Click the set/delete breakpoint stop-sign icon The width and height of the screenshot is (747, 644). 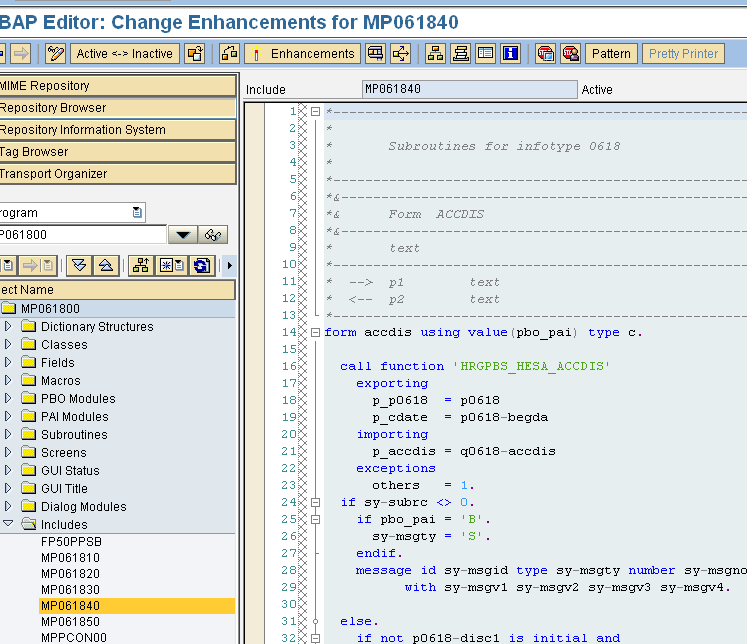pyautogui.click(x=545, y=54)
